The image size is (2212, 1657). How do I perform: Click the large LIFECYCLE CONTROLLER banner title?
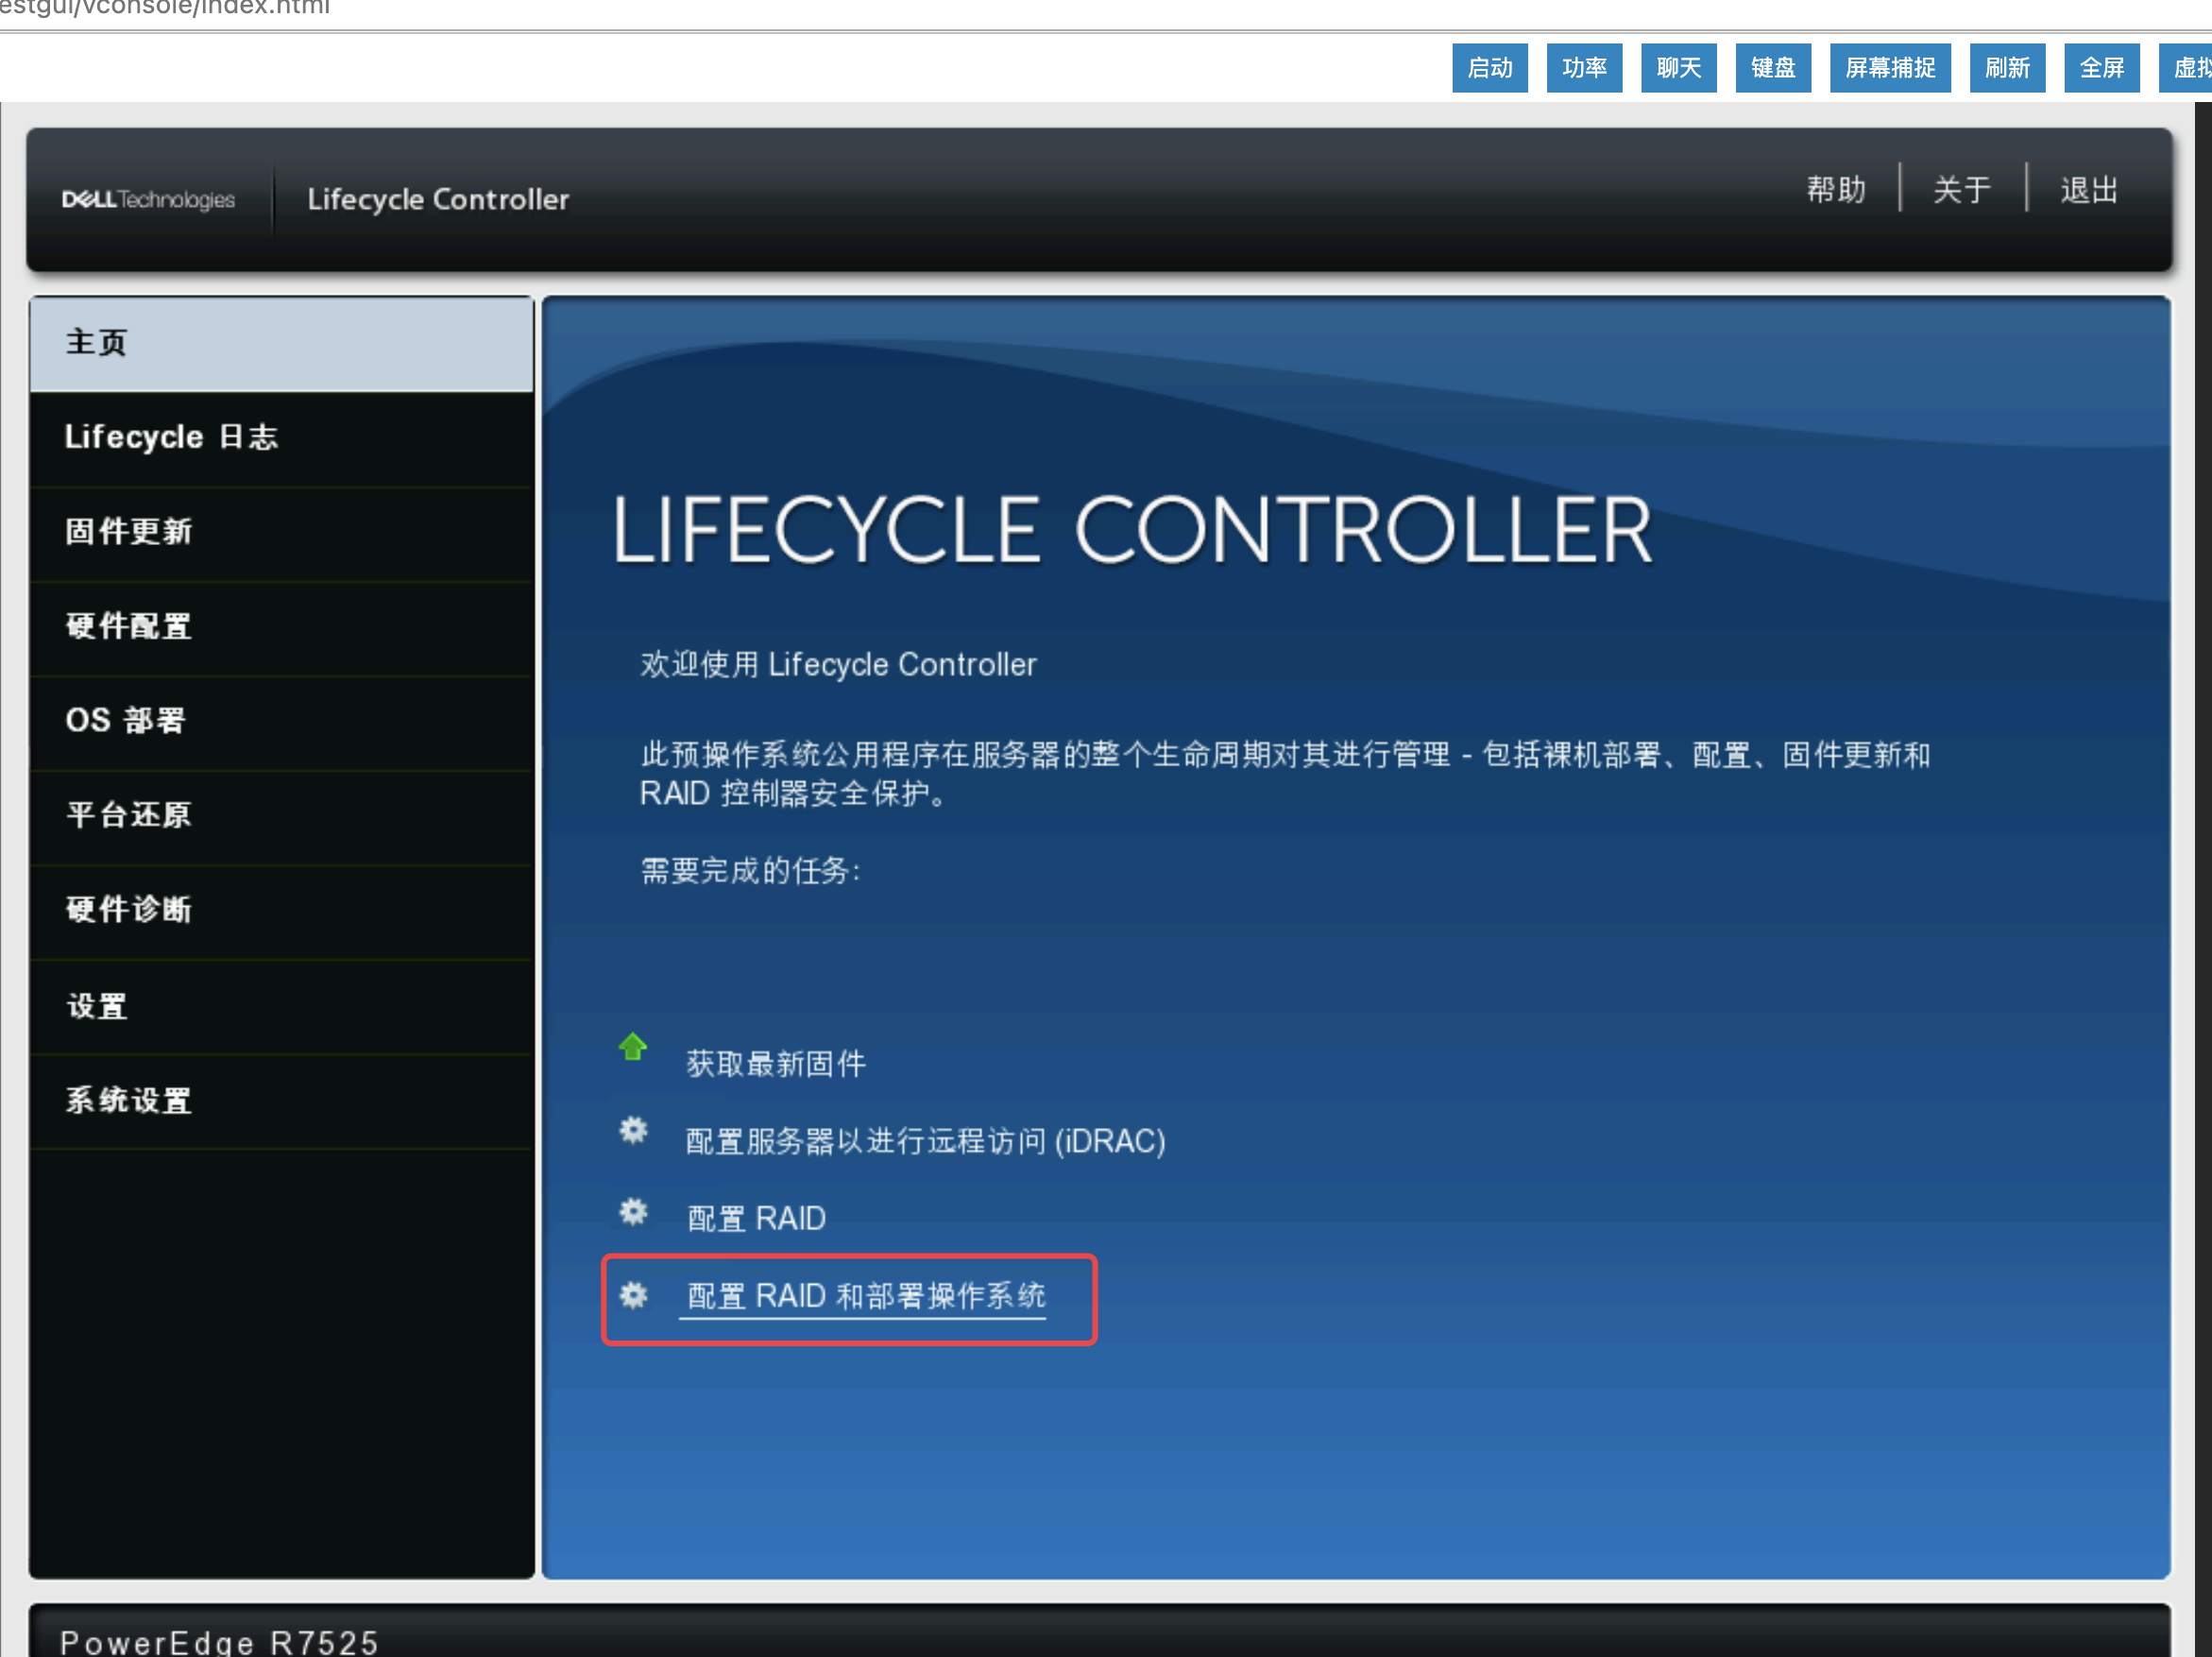[x=1132, y=530]
